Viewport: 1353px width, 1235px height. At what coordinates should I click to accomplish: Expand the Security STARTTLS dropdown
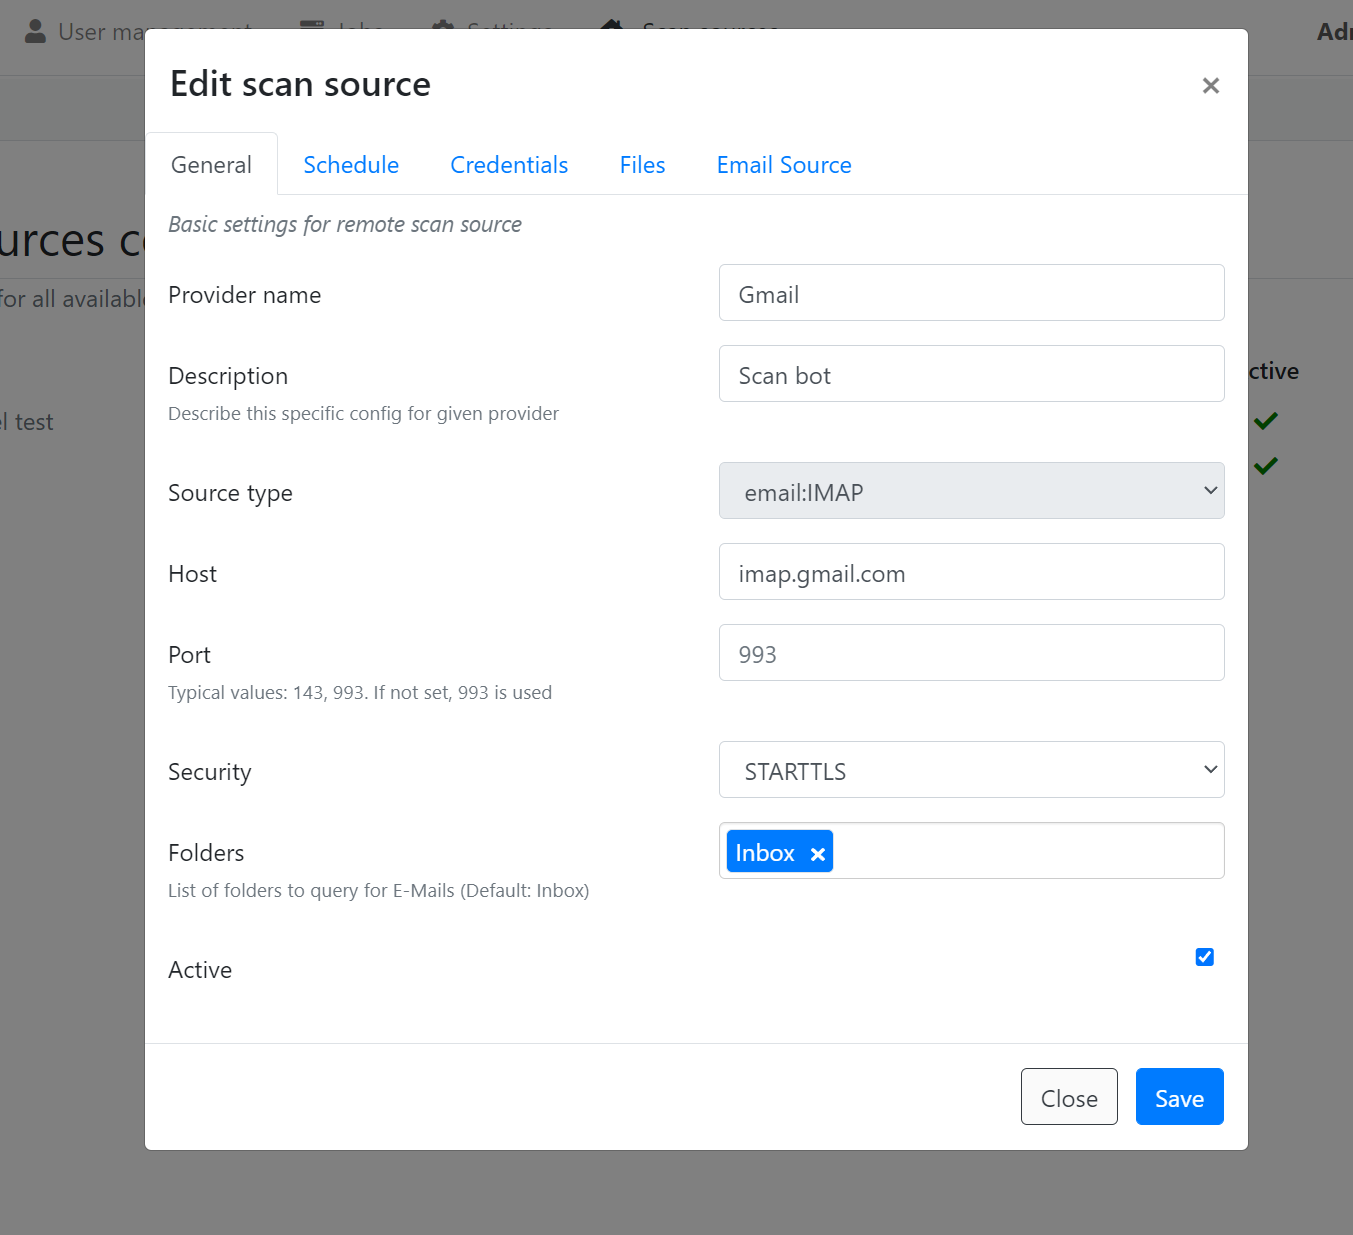point(971,770)
